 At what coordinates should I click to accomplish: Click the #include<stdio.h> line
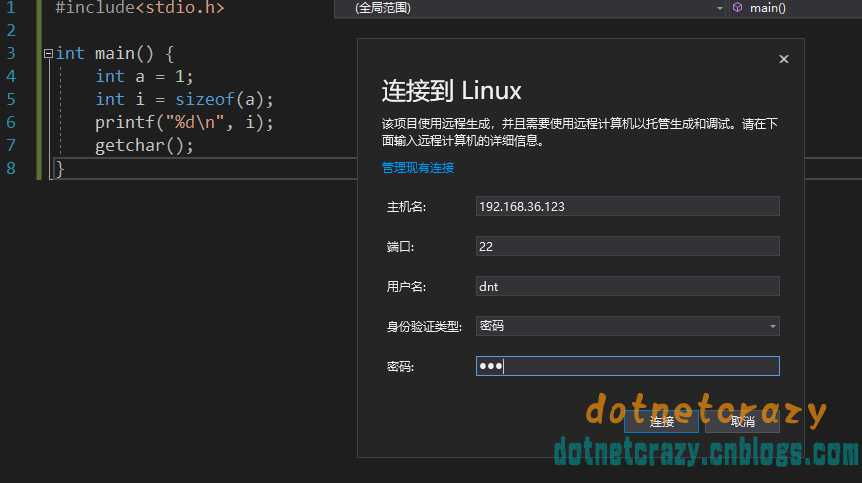click(x=140, y=8)
